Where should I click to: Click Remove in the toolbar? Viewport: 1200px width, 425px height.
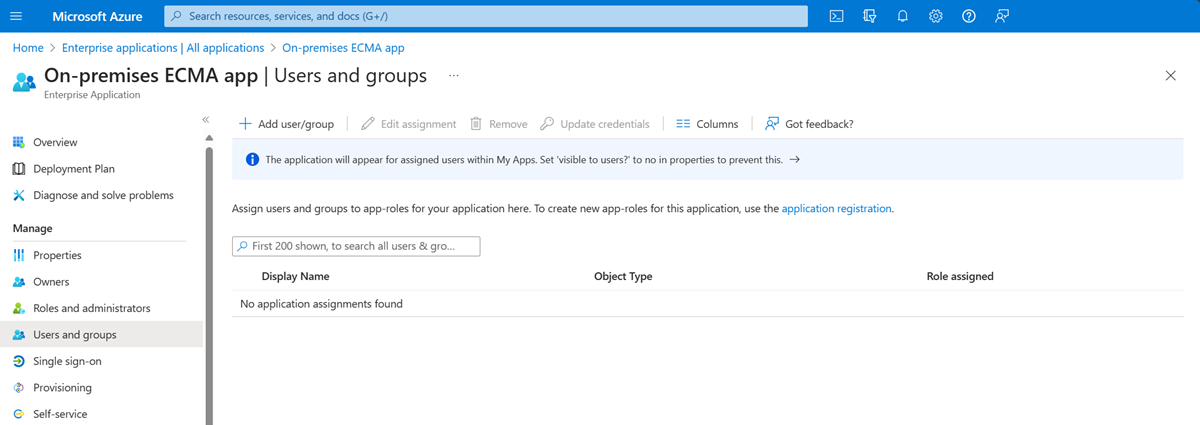click(x=498, y=124)
